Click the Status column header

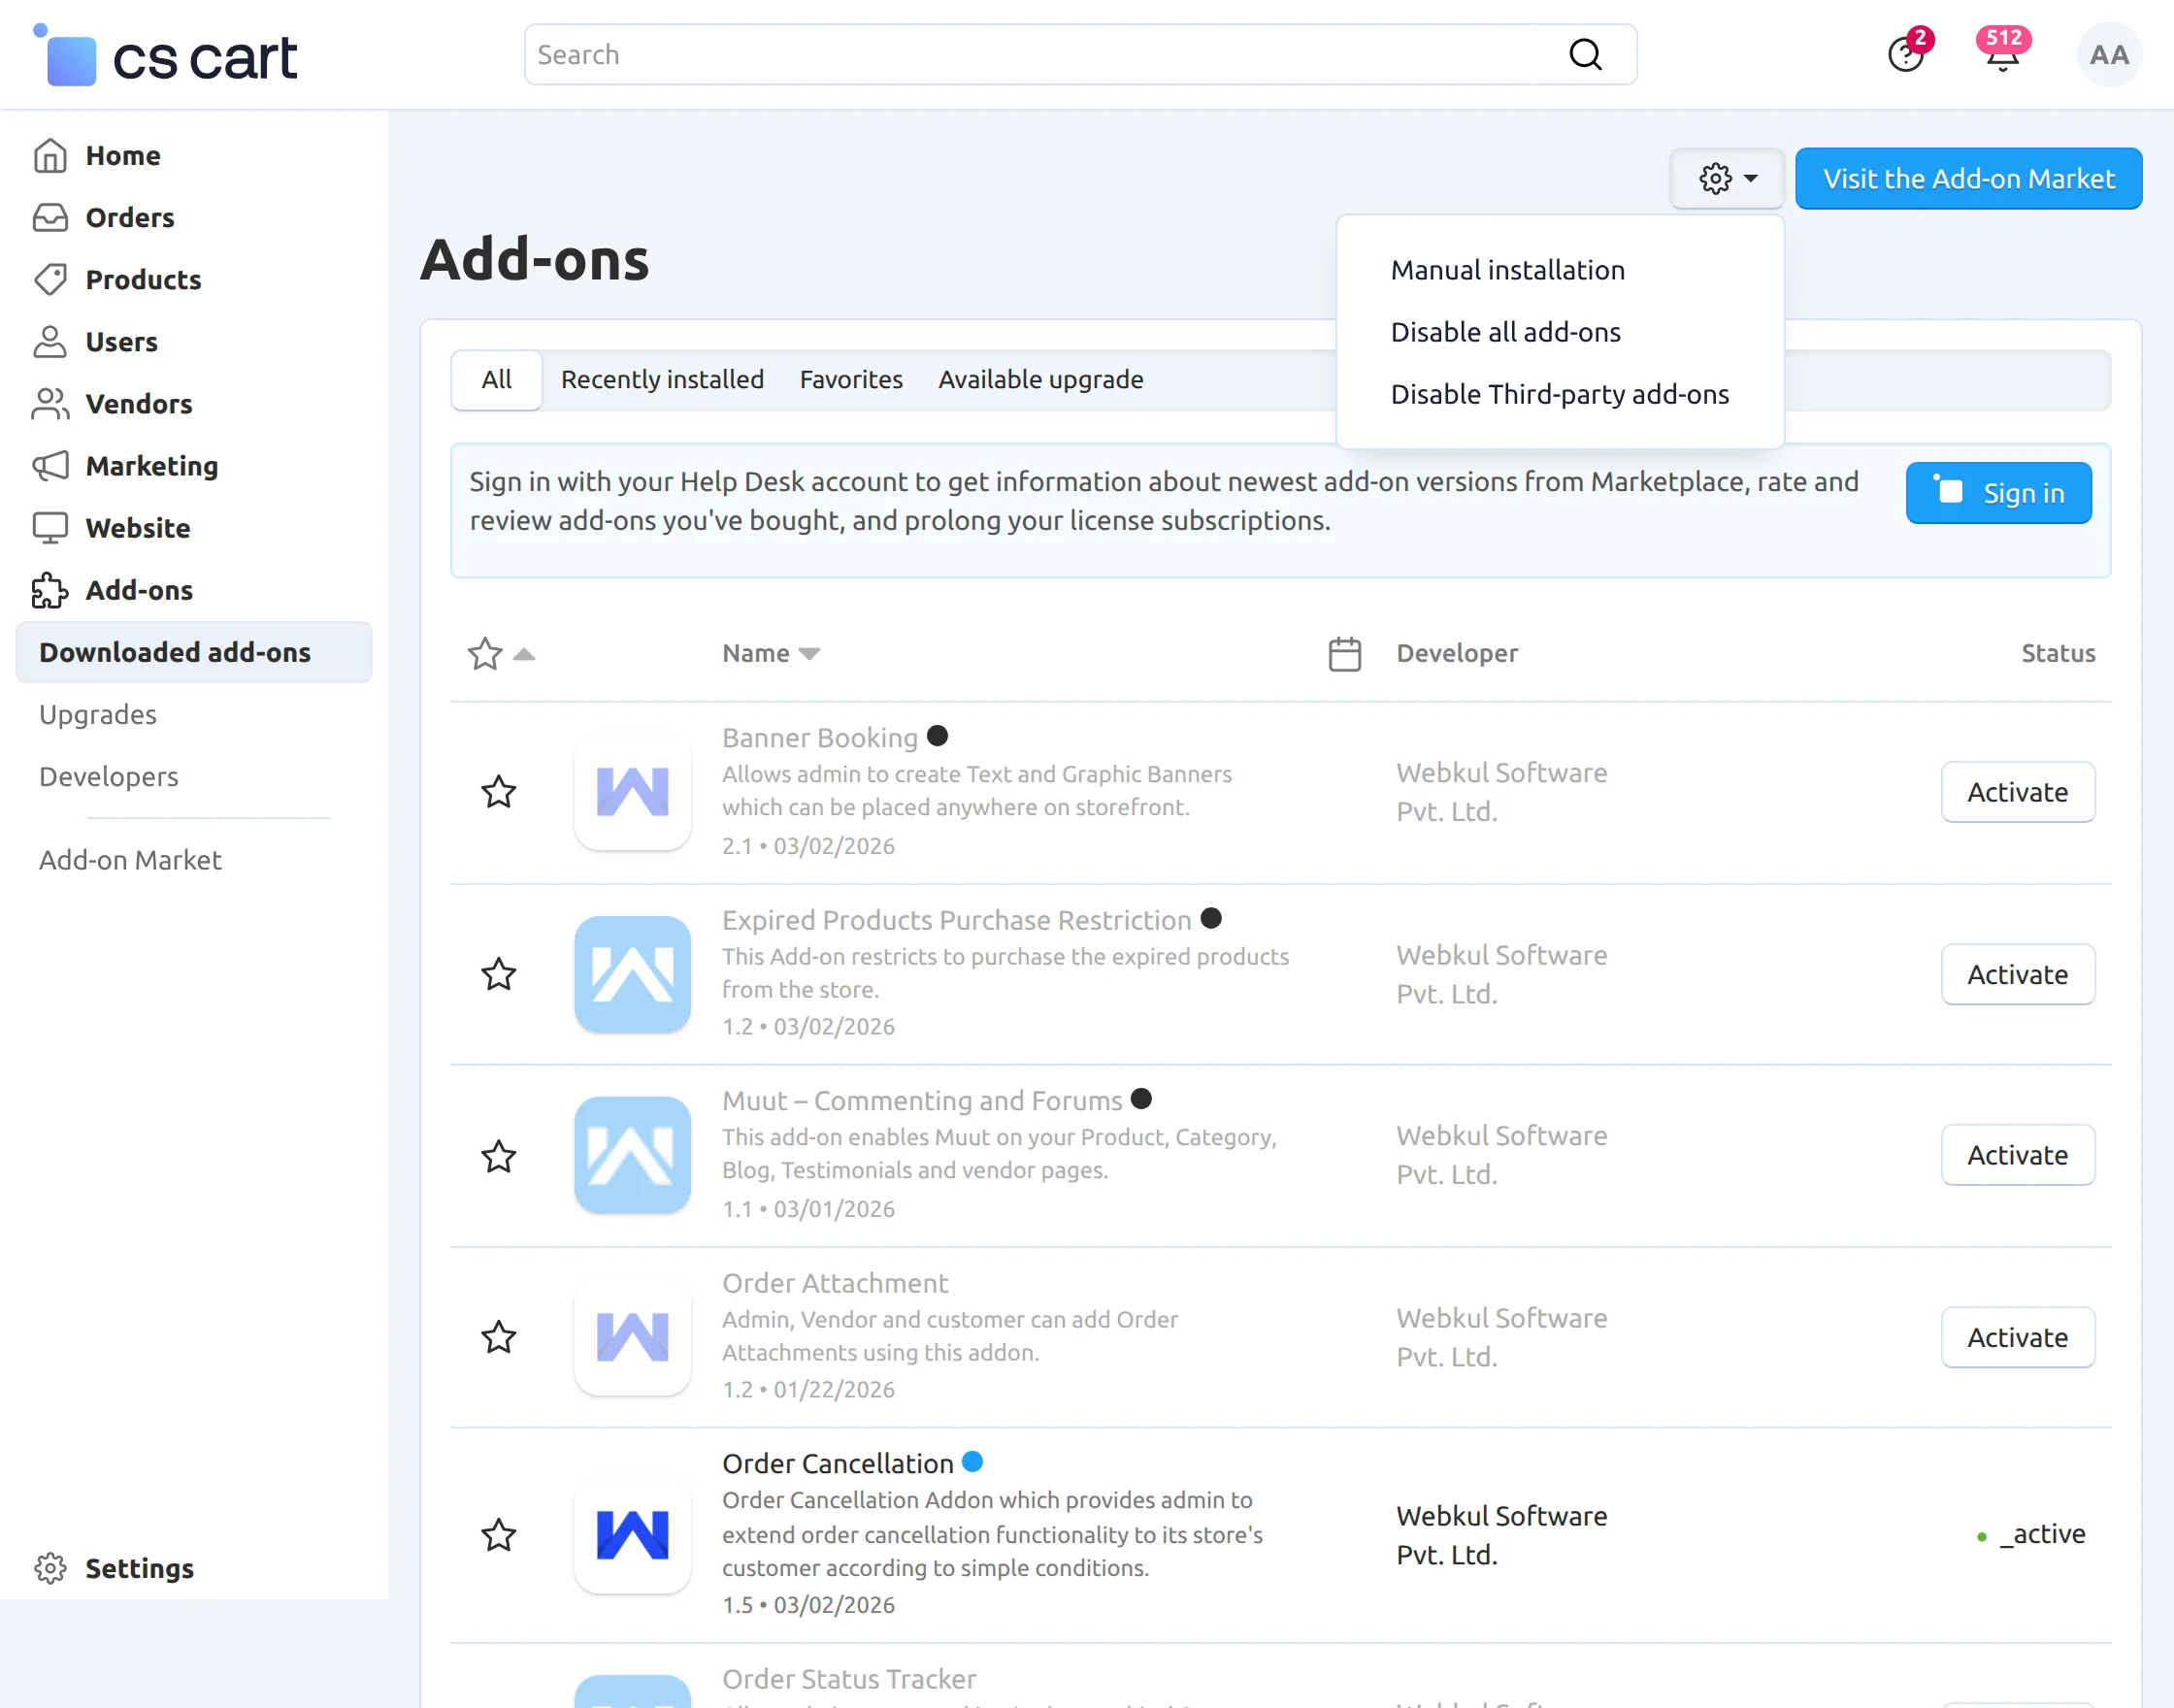2058,654
